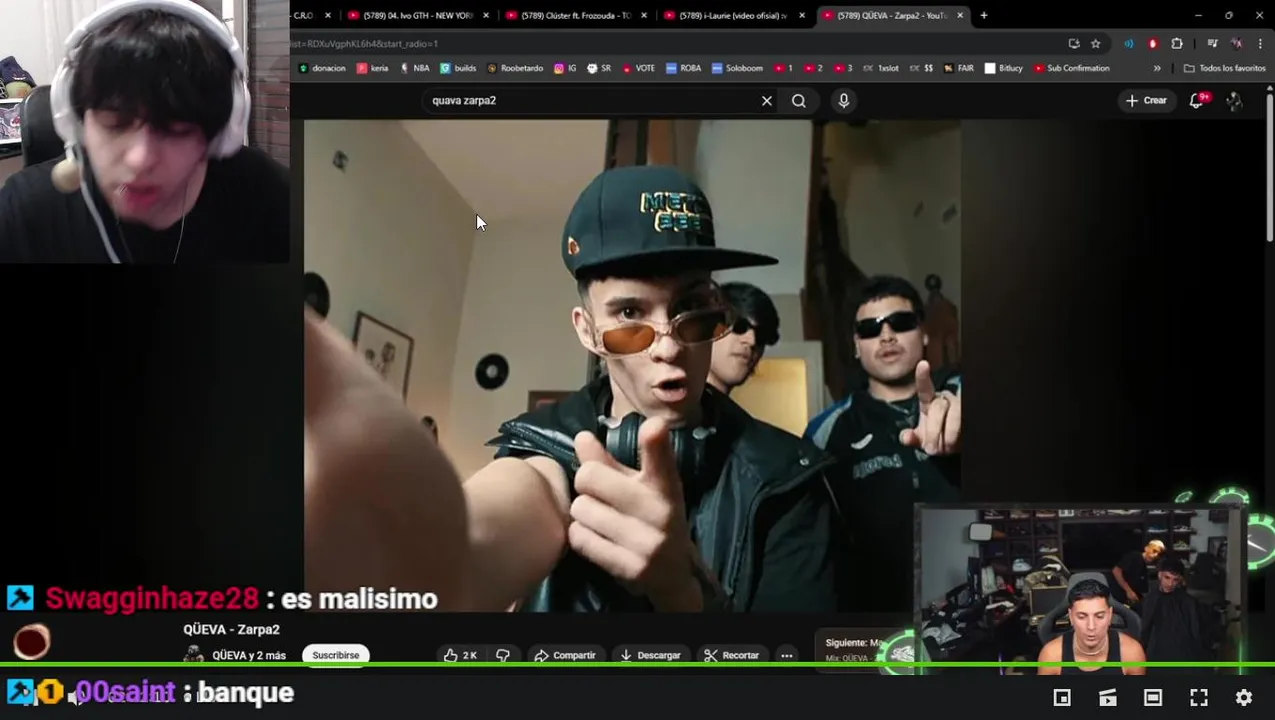
Task: Open the Bitlucy bookmark
Action: pyautogui.click(x=1004, y=68)
